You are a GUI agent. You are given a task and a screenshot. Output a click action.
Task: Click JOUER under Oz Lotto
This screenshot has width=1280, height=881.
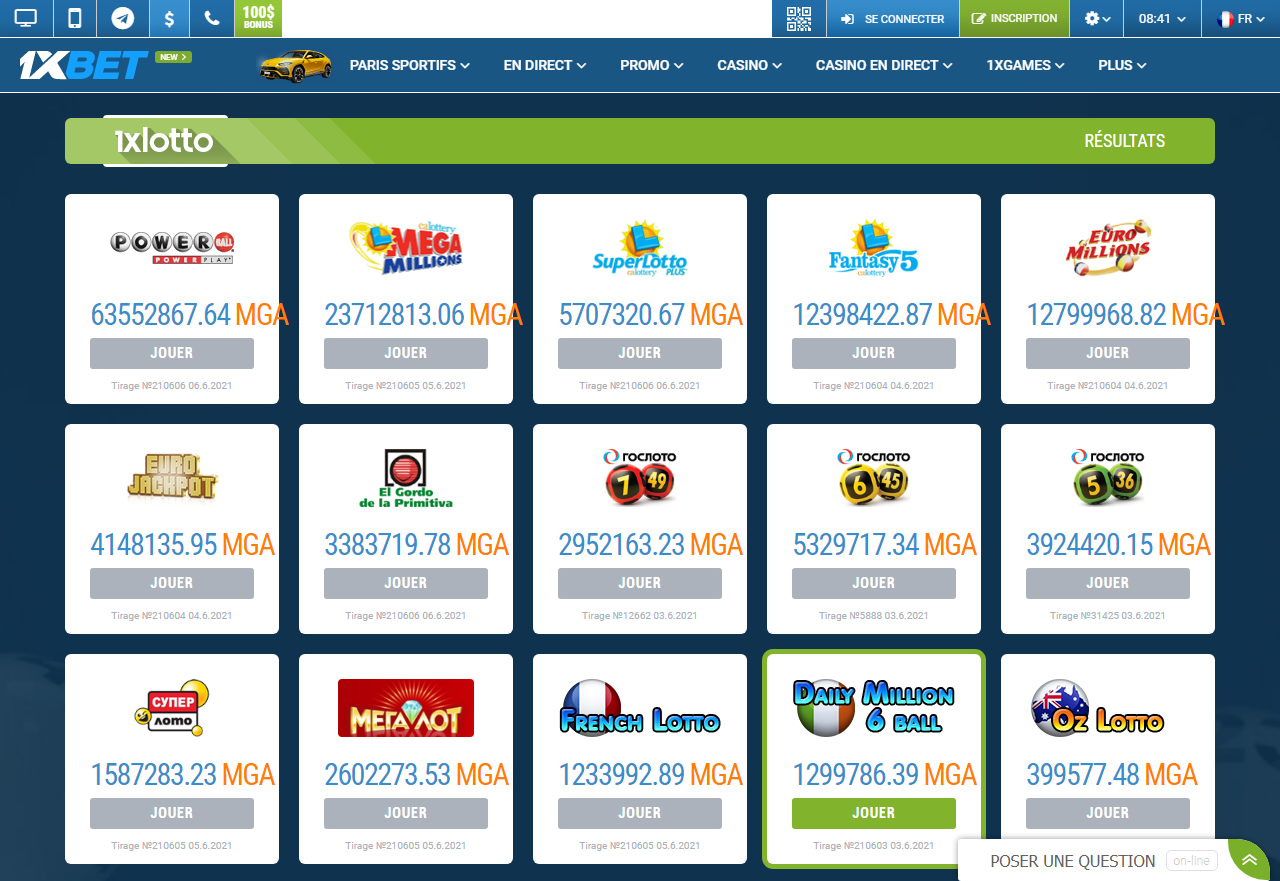[1108, 813]
